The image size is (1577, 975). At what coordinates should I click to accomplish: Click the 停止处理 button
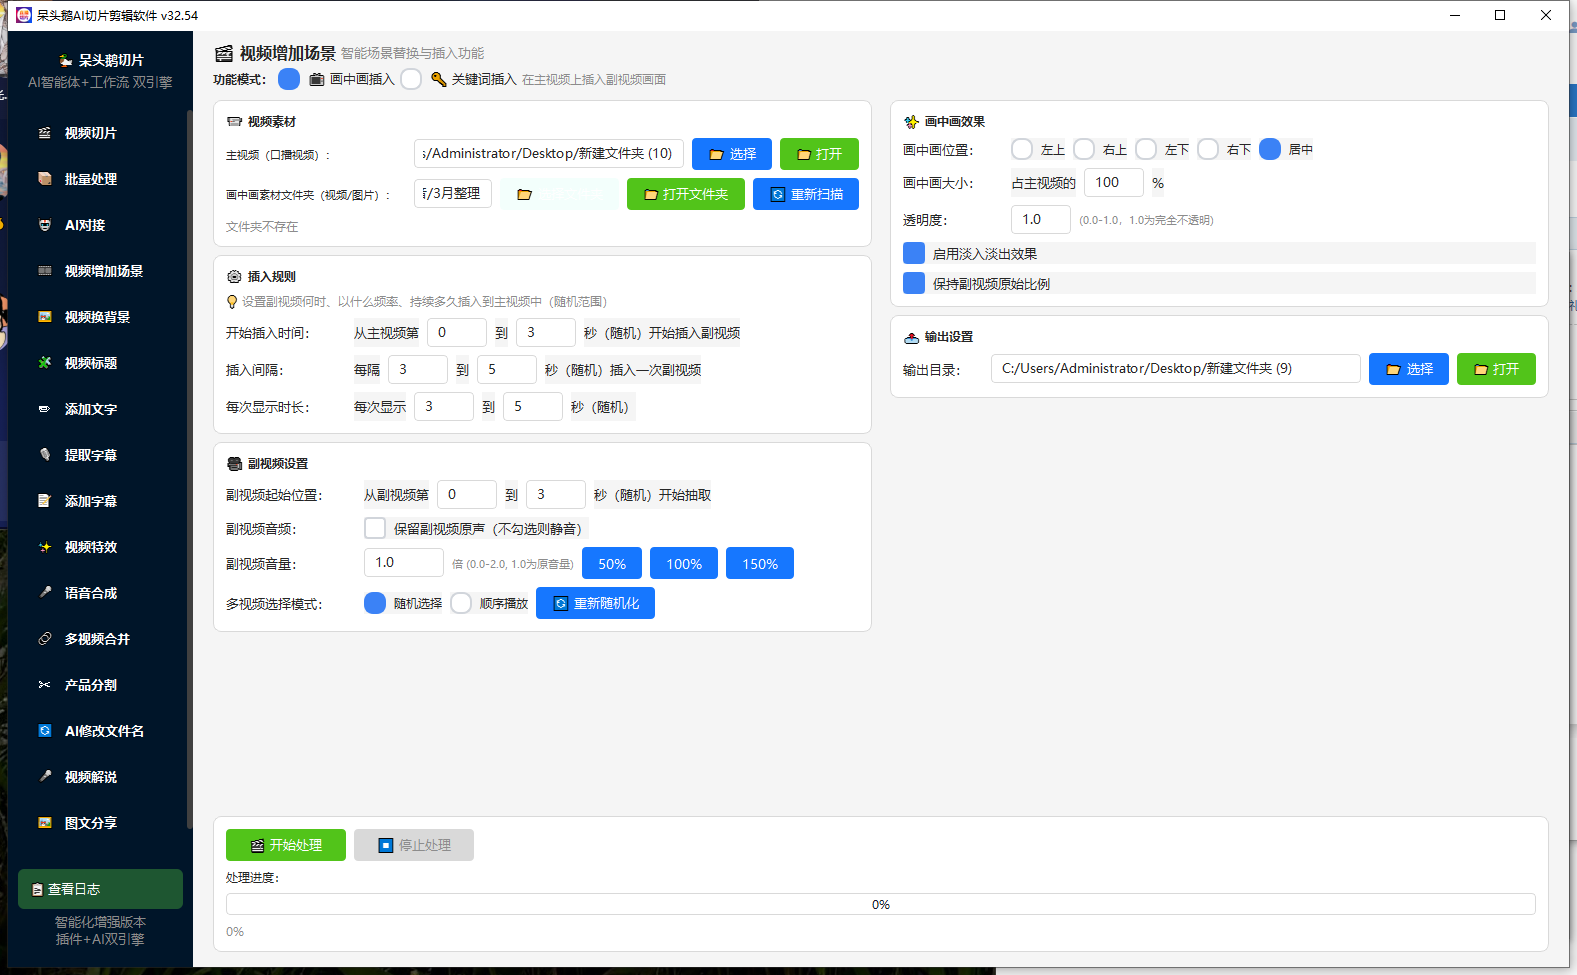point(414,845)
